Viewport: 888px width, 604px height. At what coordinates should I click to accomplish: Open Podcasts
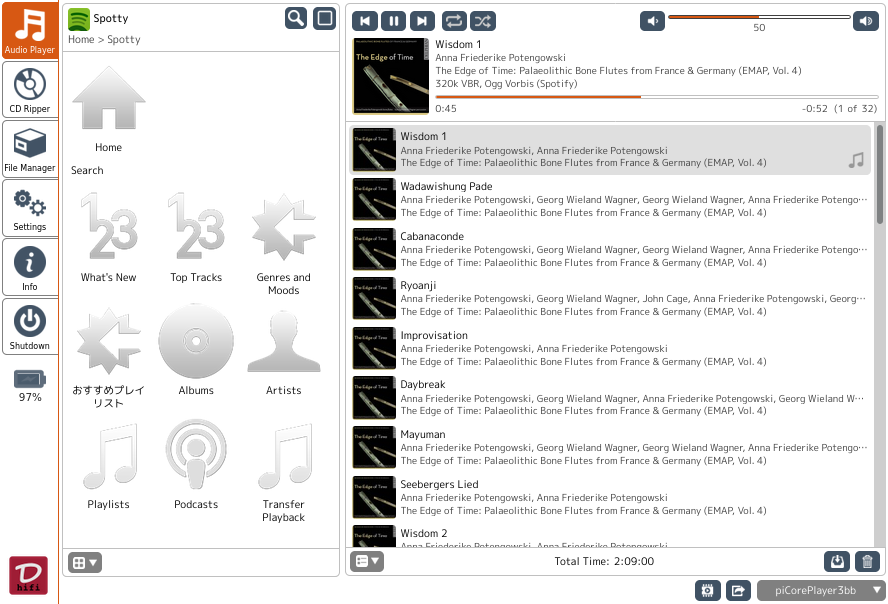196,465
